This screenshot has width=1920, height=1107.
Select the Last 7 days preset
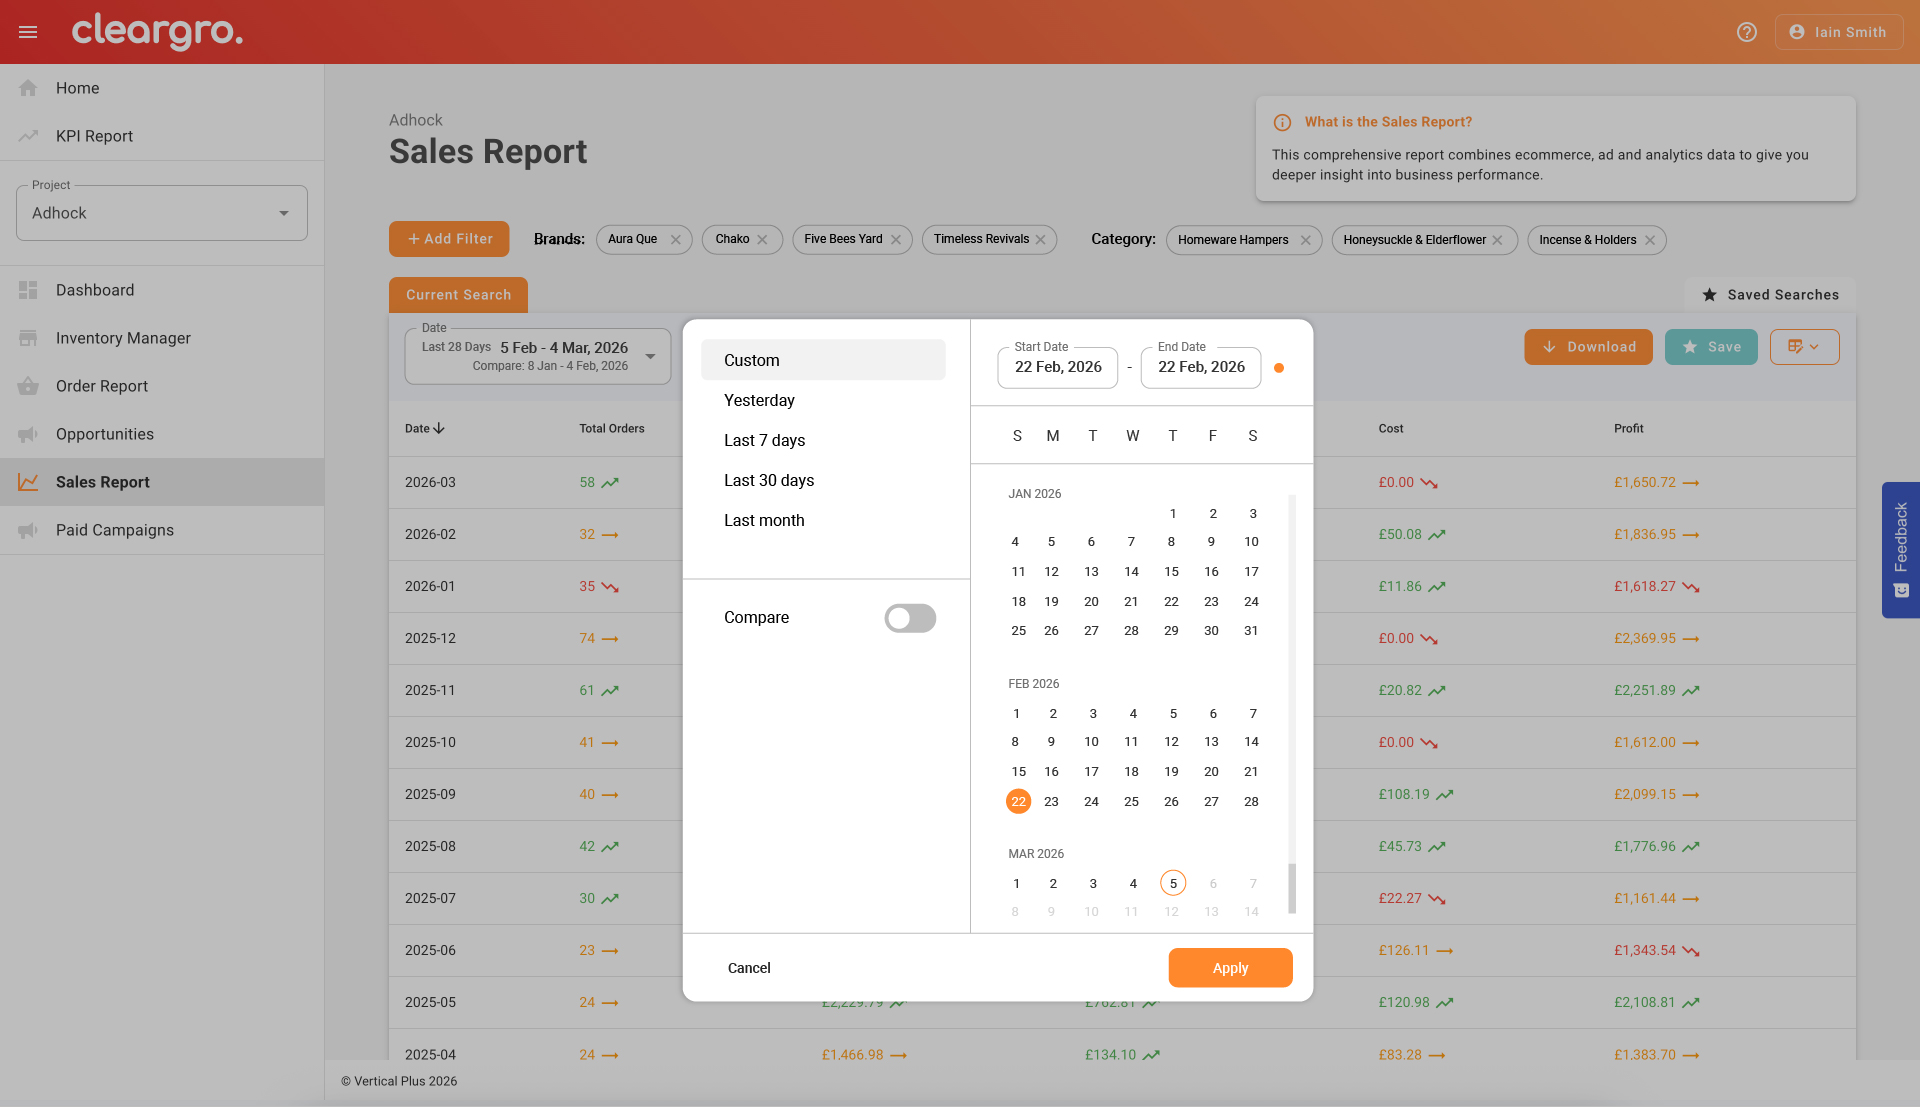coord(764,440)
